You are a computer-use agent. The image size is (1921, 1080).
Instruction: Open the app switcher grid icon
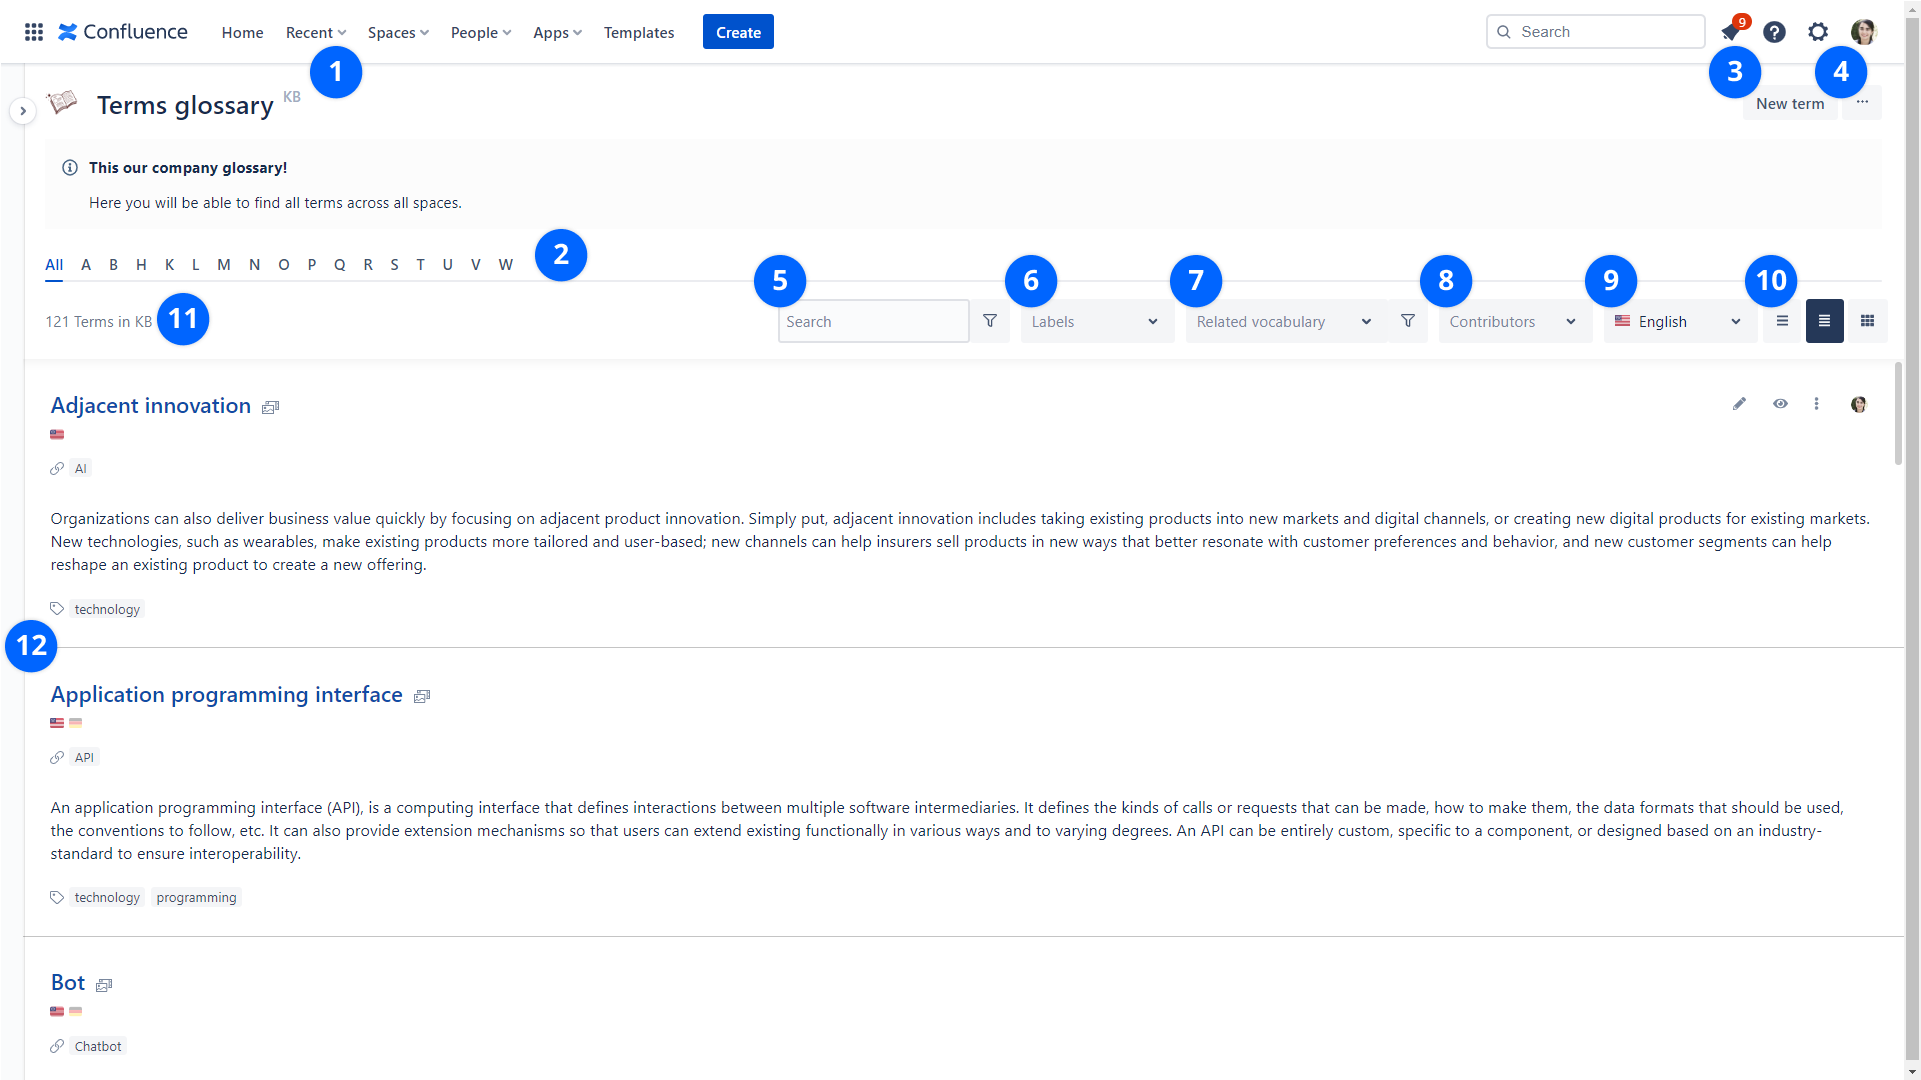click(33, 32)
